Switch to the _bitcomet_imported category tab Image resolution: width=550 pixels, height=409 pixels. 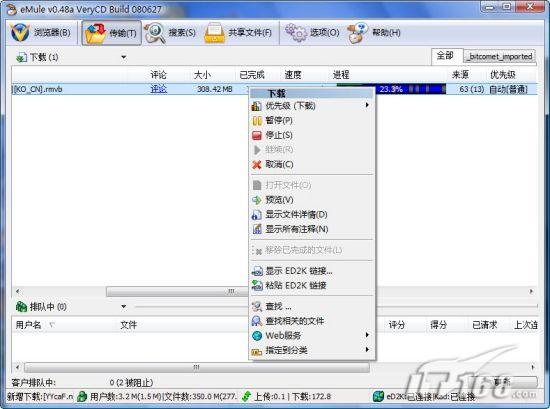click(x=500, y=56)
